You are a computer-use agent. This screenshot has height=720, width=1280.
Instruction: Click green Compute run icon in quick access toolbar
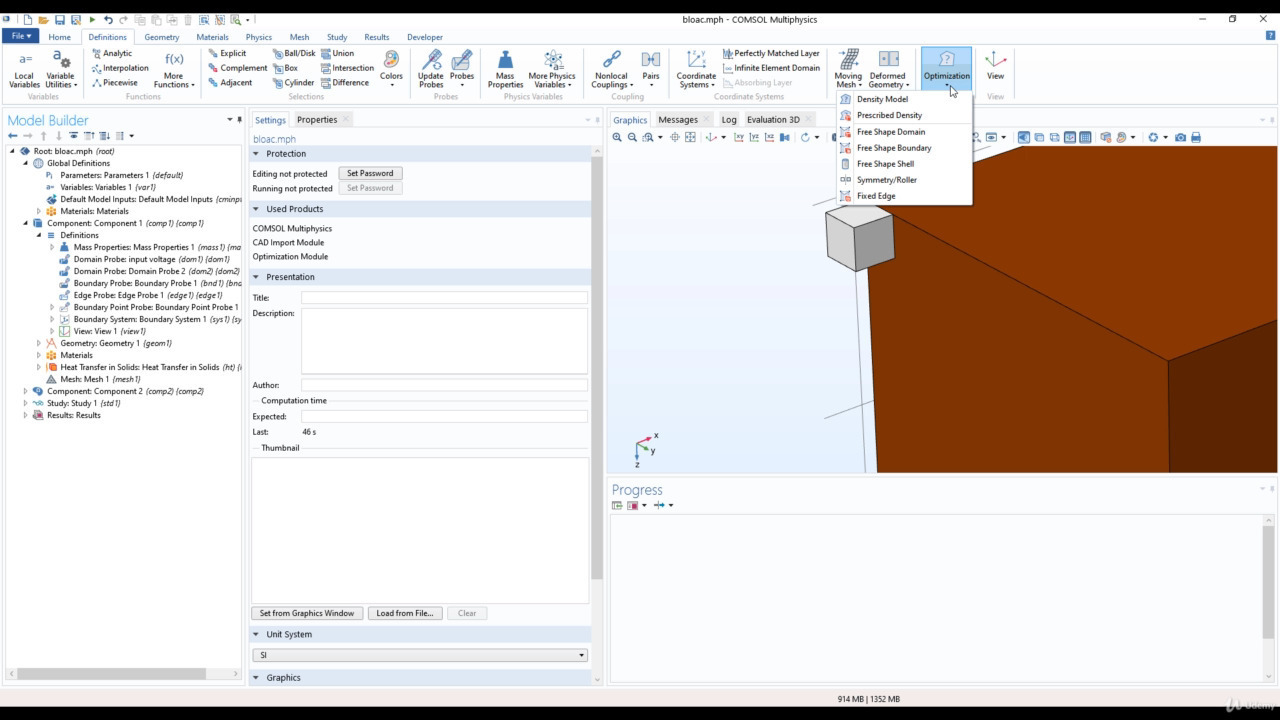92,19
